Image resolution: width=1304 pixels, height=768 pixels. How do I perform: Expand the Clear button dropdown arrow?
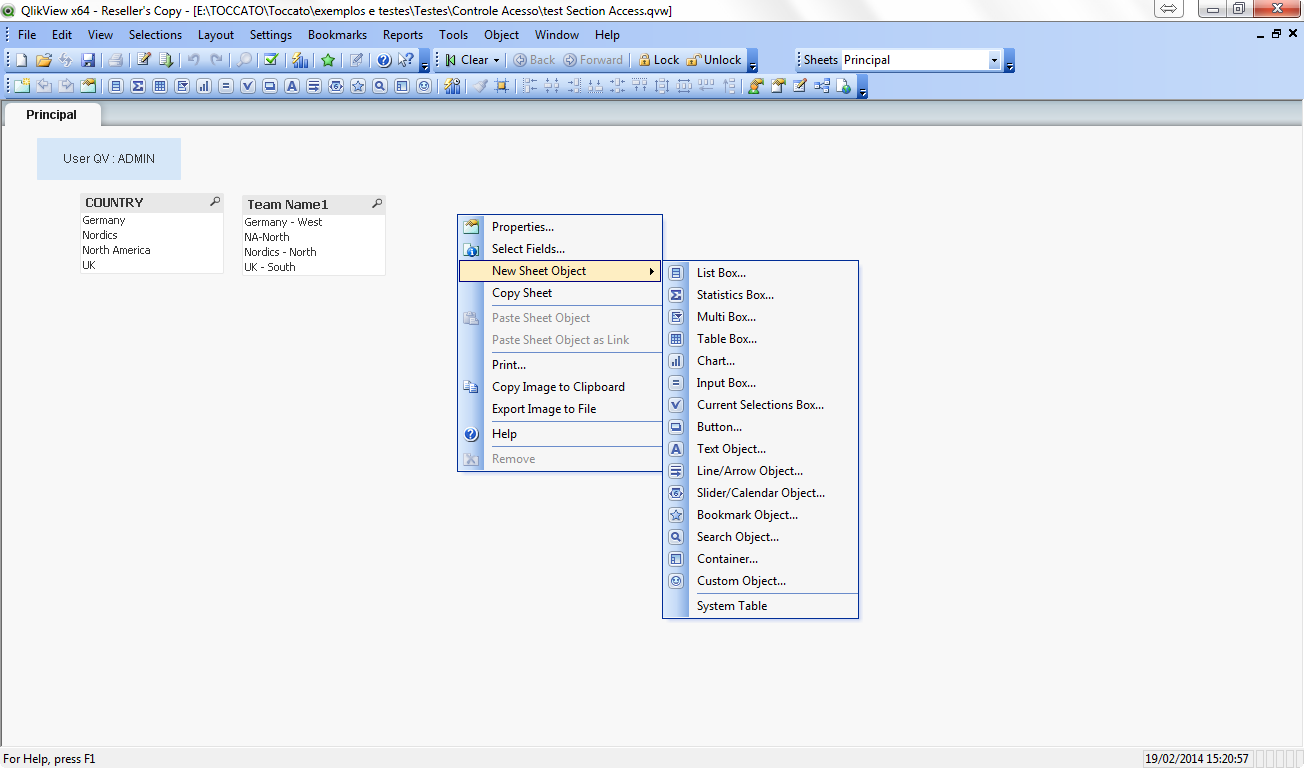(x=497, y=60)
